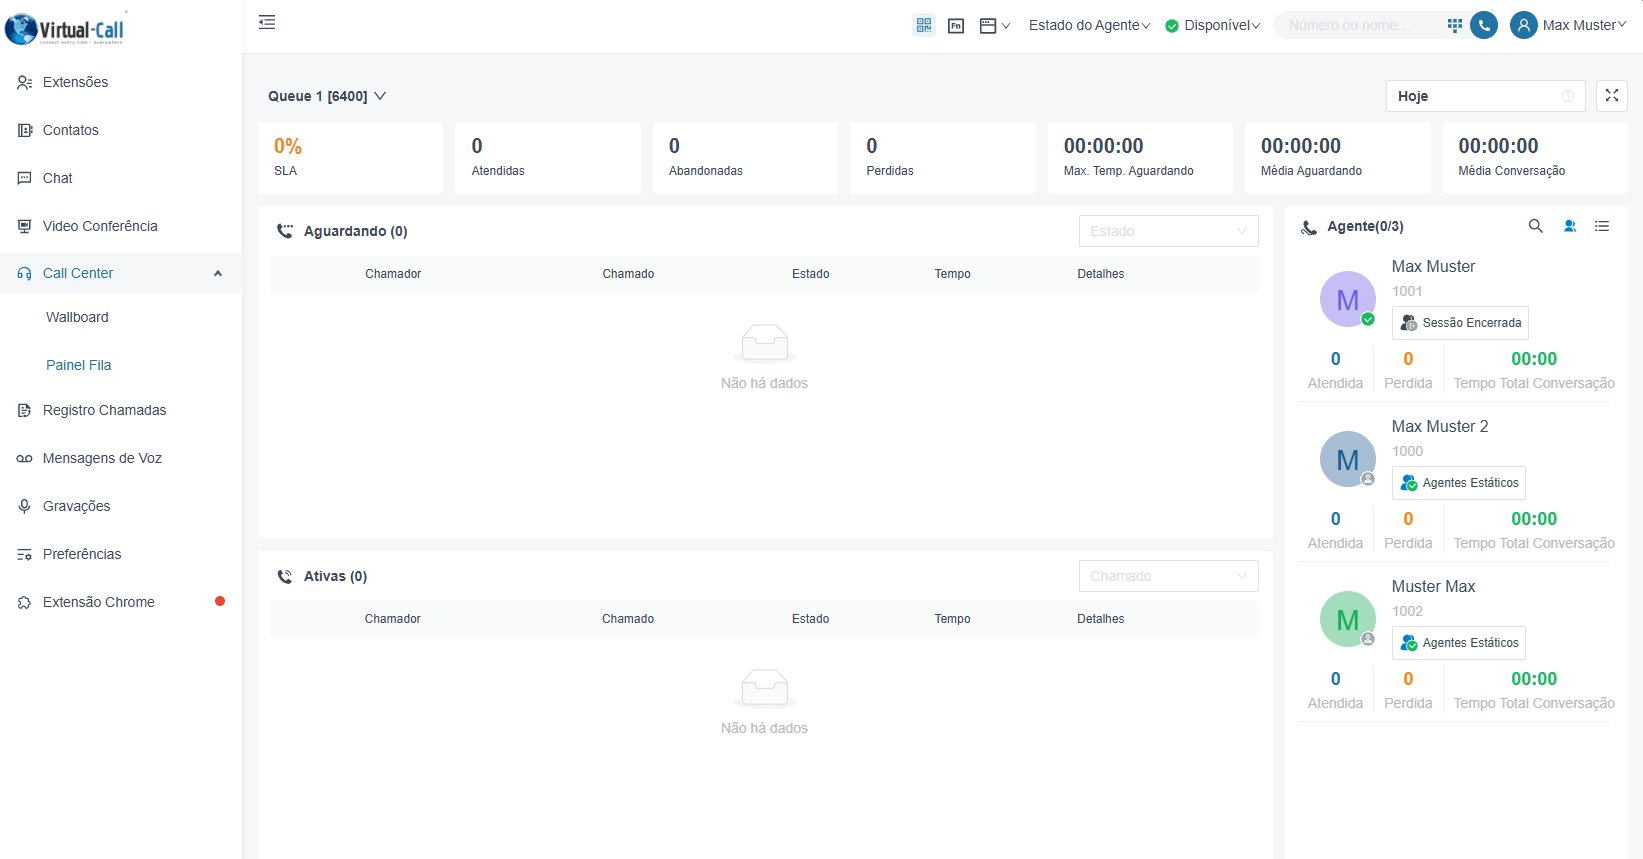The height and width of the screenshot is (859, 1643).
Task: Open the Chamado filter dropdown in Ativas
Action: click(x=1168, y=576)
